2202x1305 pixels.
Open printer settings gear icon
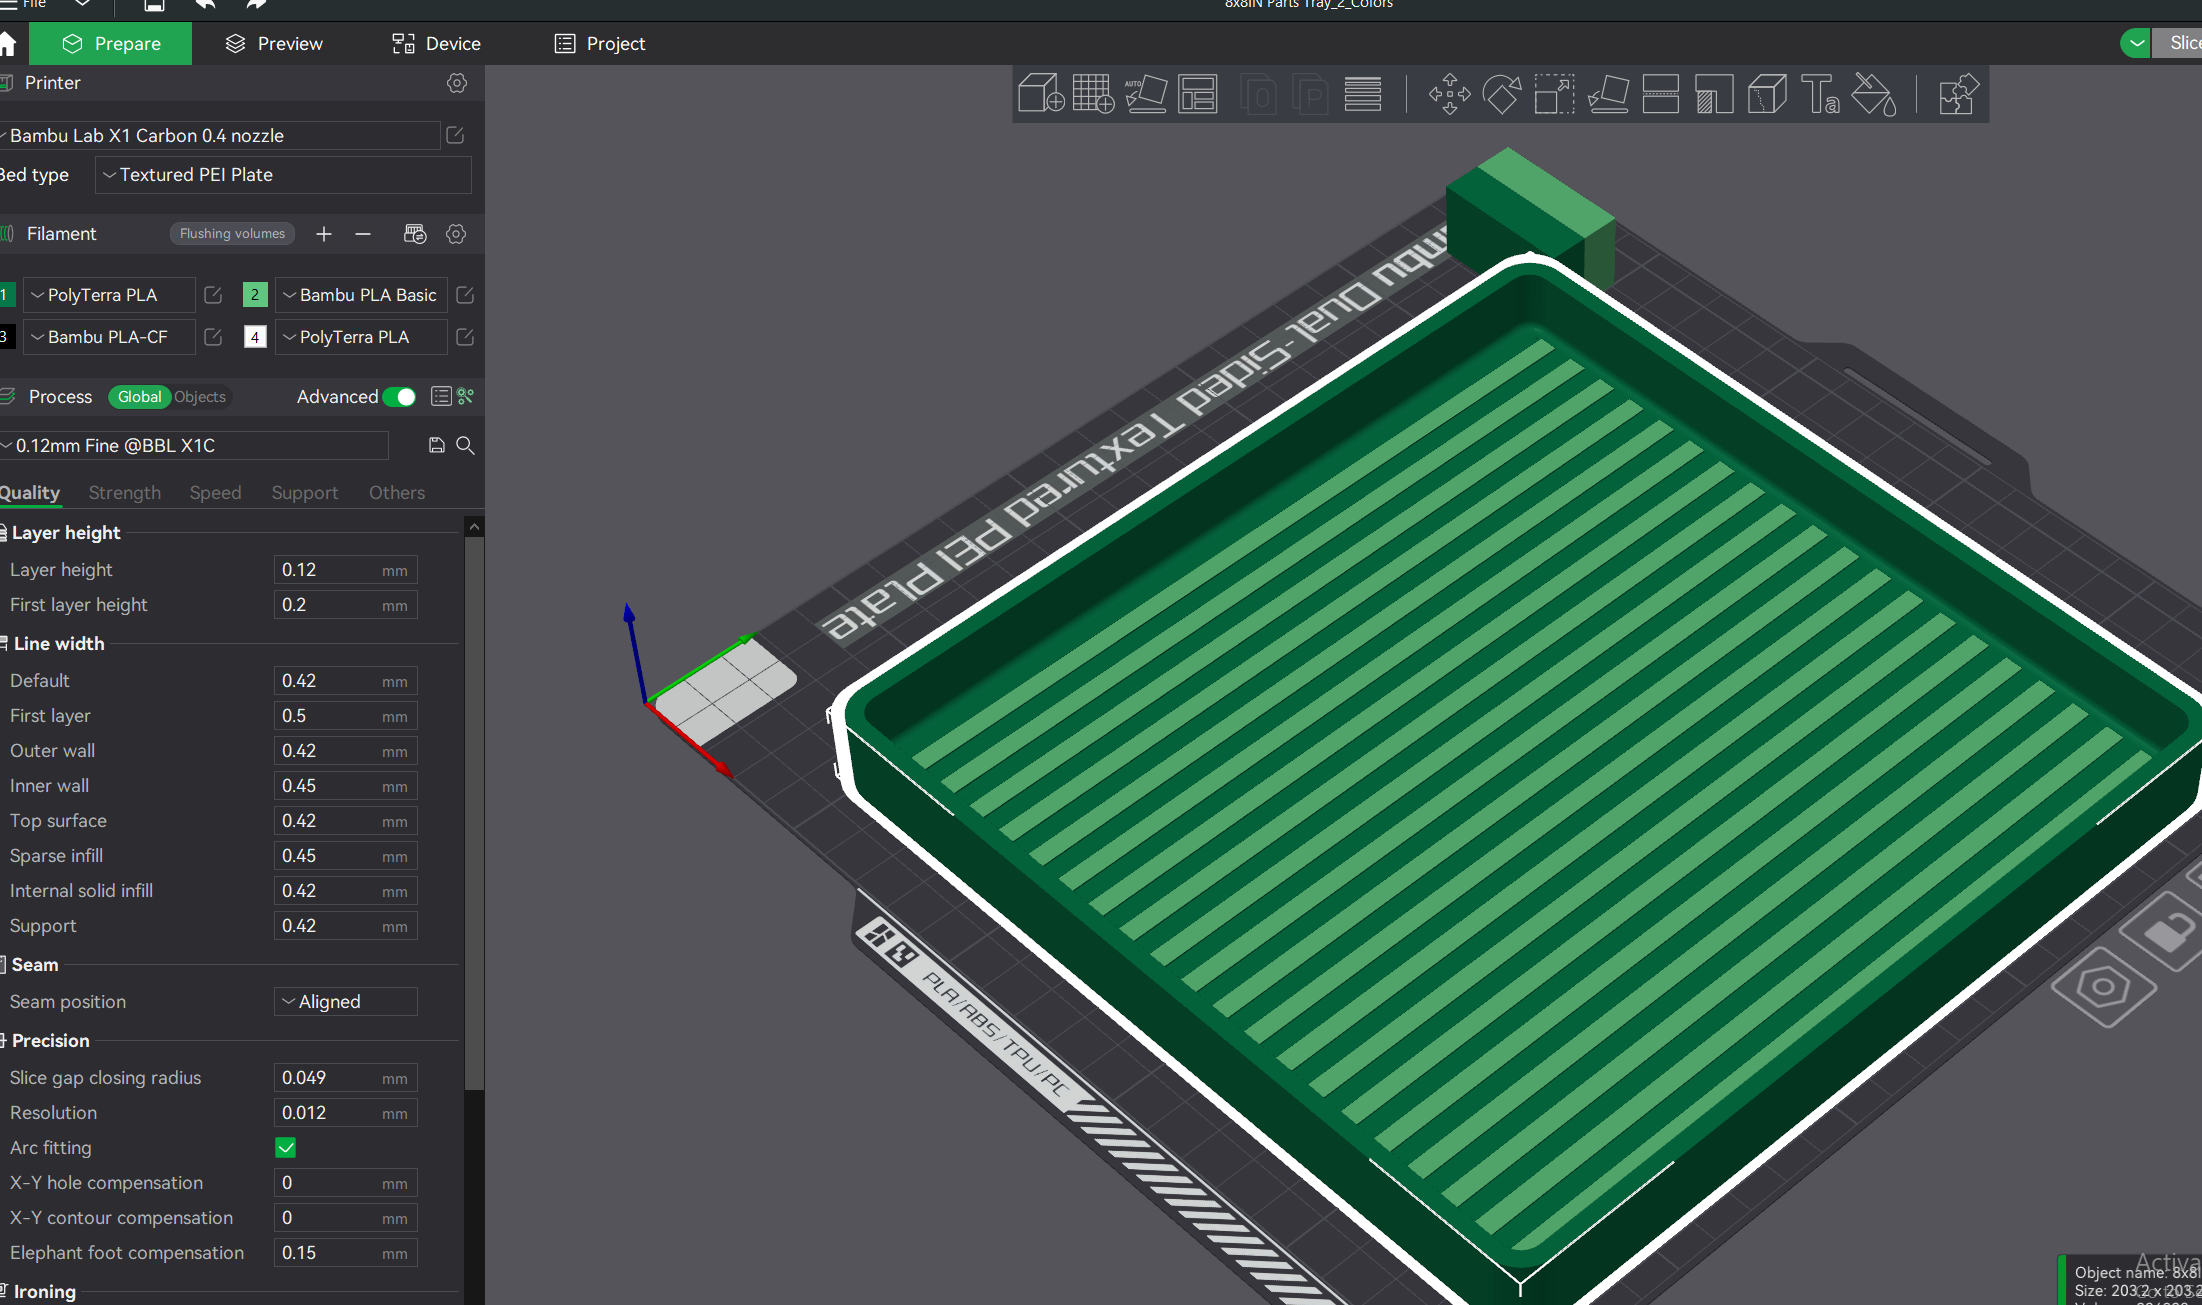[457, 83]
